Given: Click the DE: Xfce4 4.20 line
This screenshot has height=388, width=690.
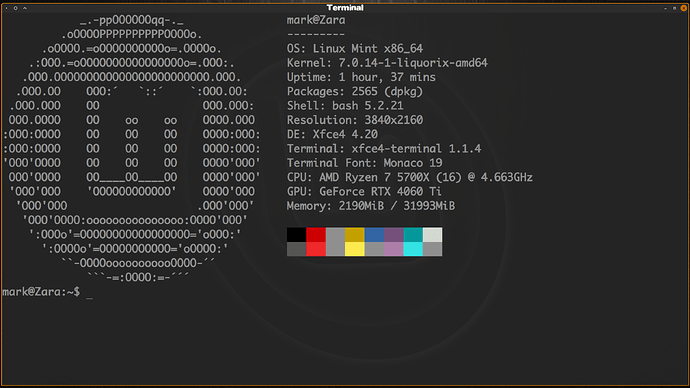Looking at the screenshot, I should coord(332,134).
